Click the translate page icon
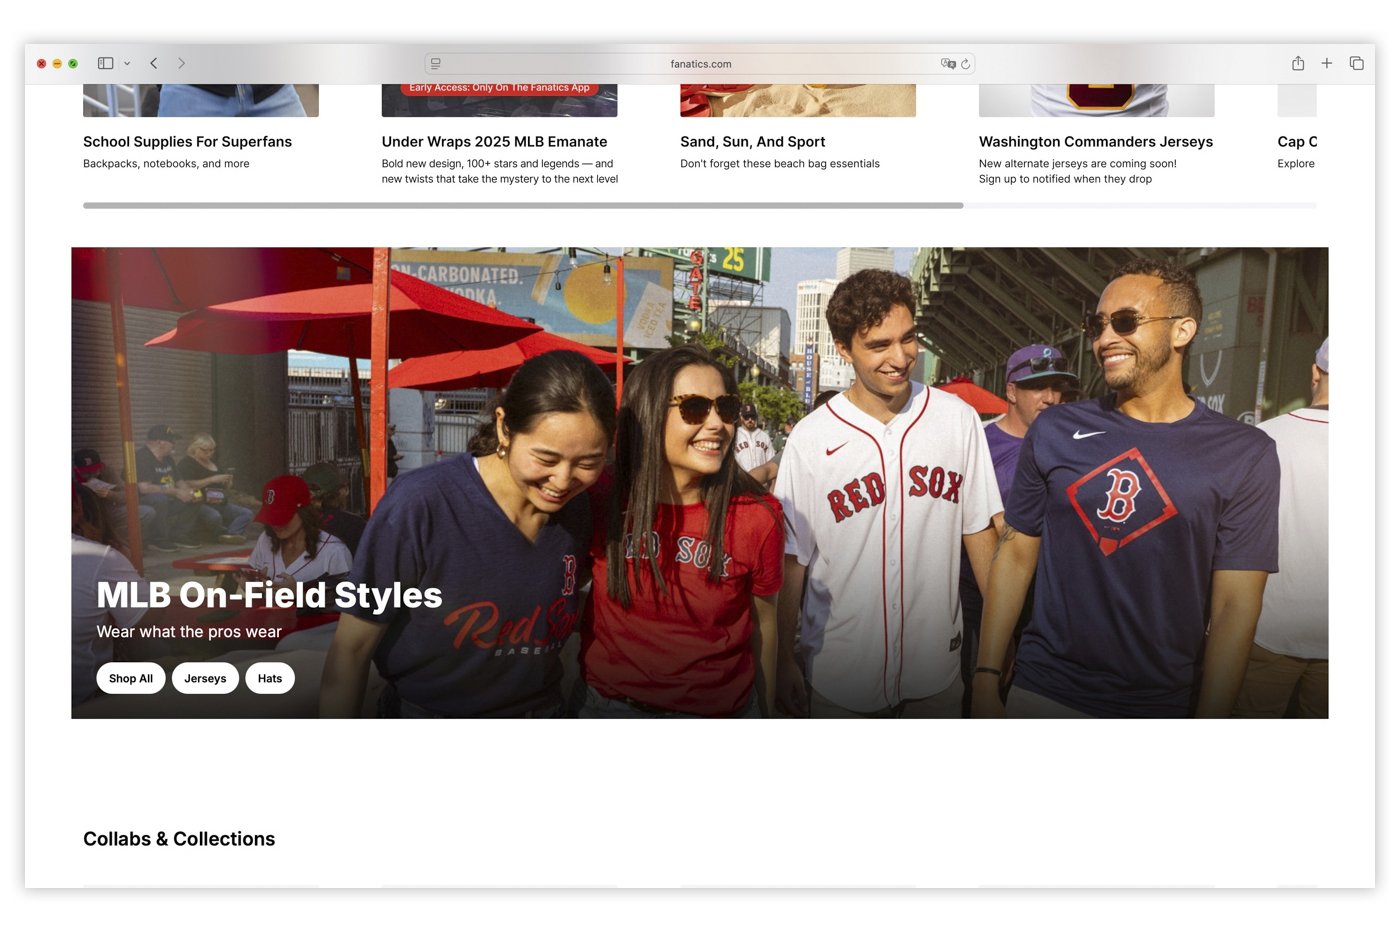The width and height of the screenshot is (1400, 931). click(947, 63)
